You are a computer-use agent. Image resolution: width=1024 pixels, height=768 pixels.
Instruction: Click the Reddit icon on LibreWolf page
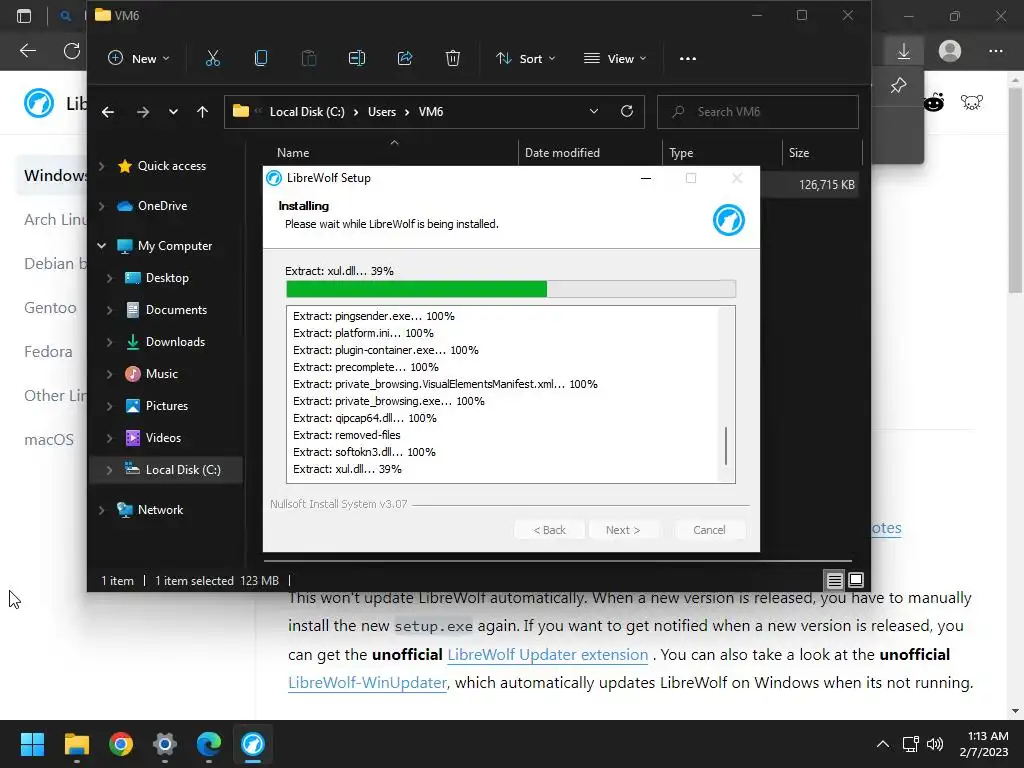tap(934, 103)
